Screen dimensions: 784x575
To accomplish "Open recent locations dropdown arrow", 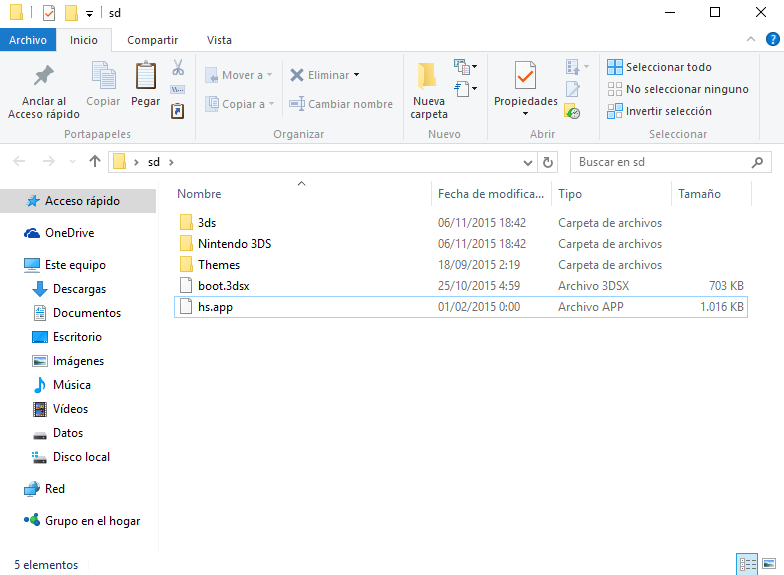I will (x=72, y=161).
